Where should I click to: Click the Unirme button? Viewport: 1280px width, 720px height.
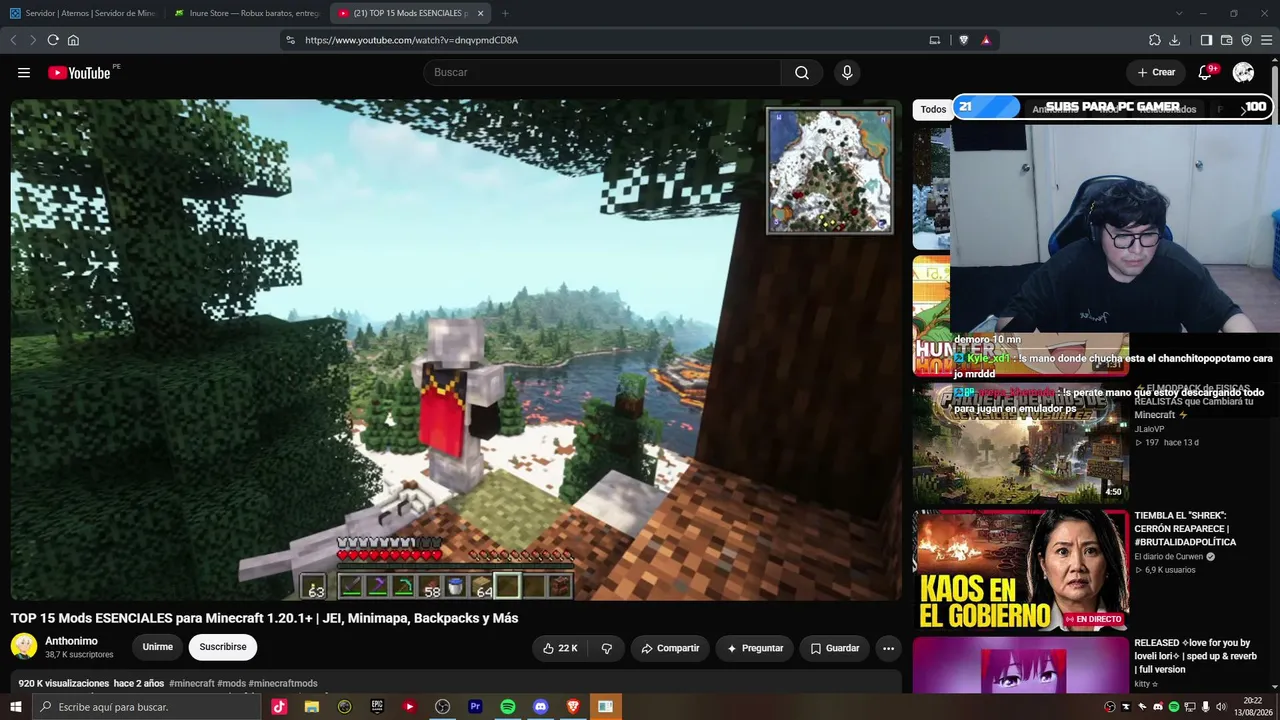(x=158, y=647)
